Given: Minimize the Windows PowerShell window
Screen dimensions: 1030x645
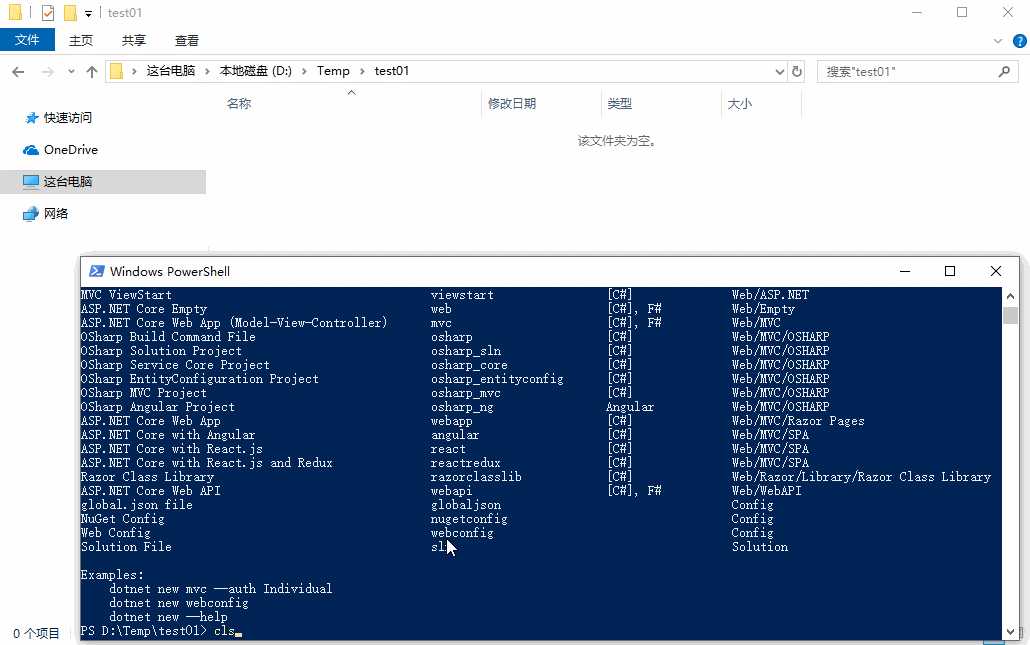Looking at the screenshot, I should click(905, 271).
